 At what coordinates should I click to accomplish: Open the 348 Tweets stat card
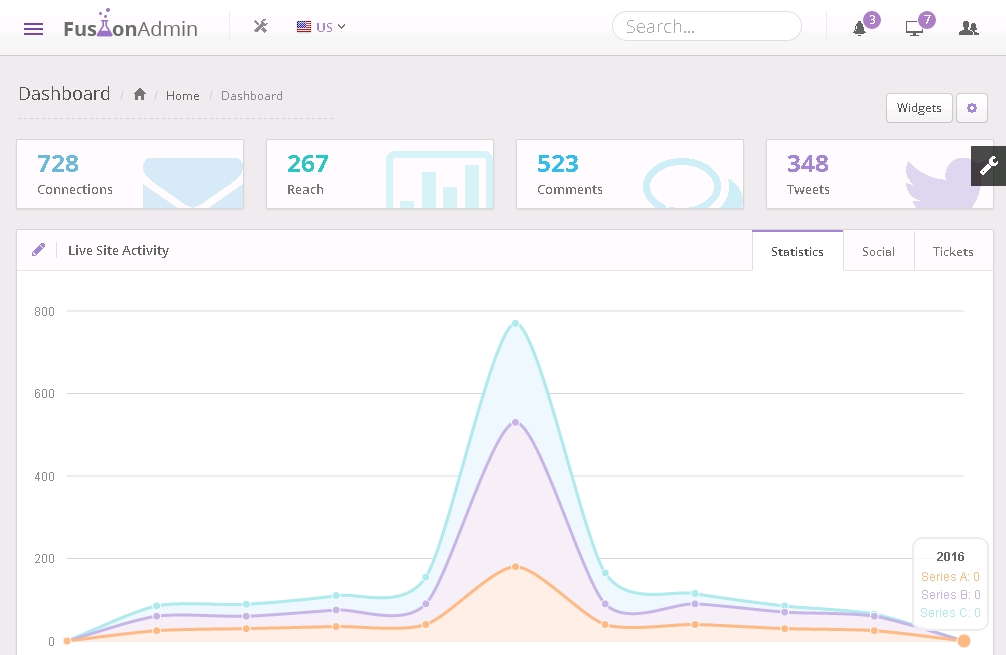(880, 174)
